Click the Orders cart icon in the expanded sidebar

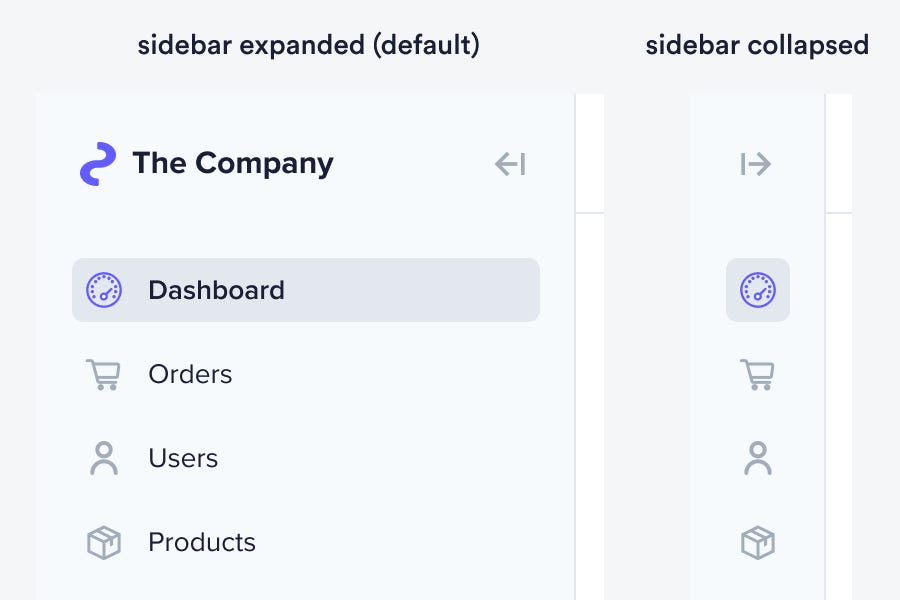coord(103,374)
